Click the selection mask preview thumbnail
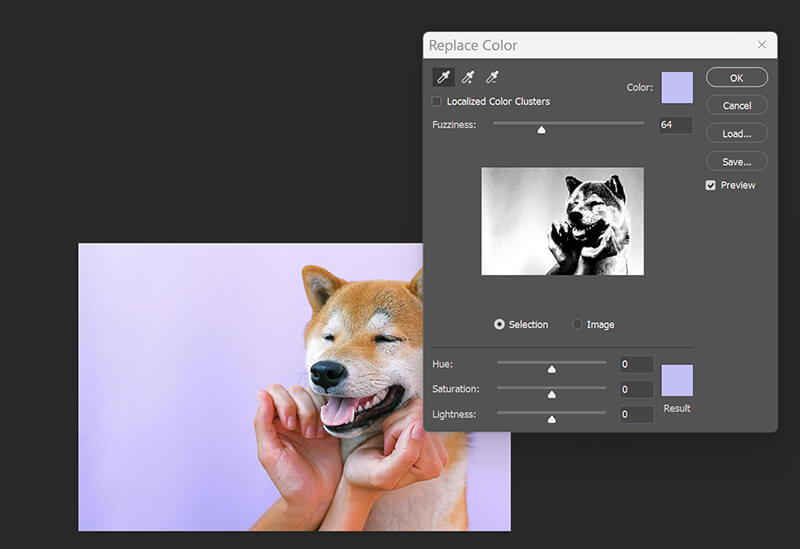800x549 pixels. click(562, 221)
